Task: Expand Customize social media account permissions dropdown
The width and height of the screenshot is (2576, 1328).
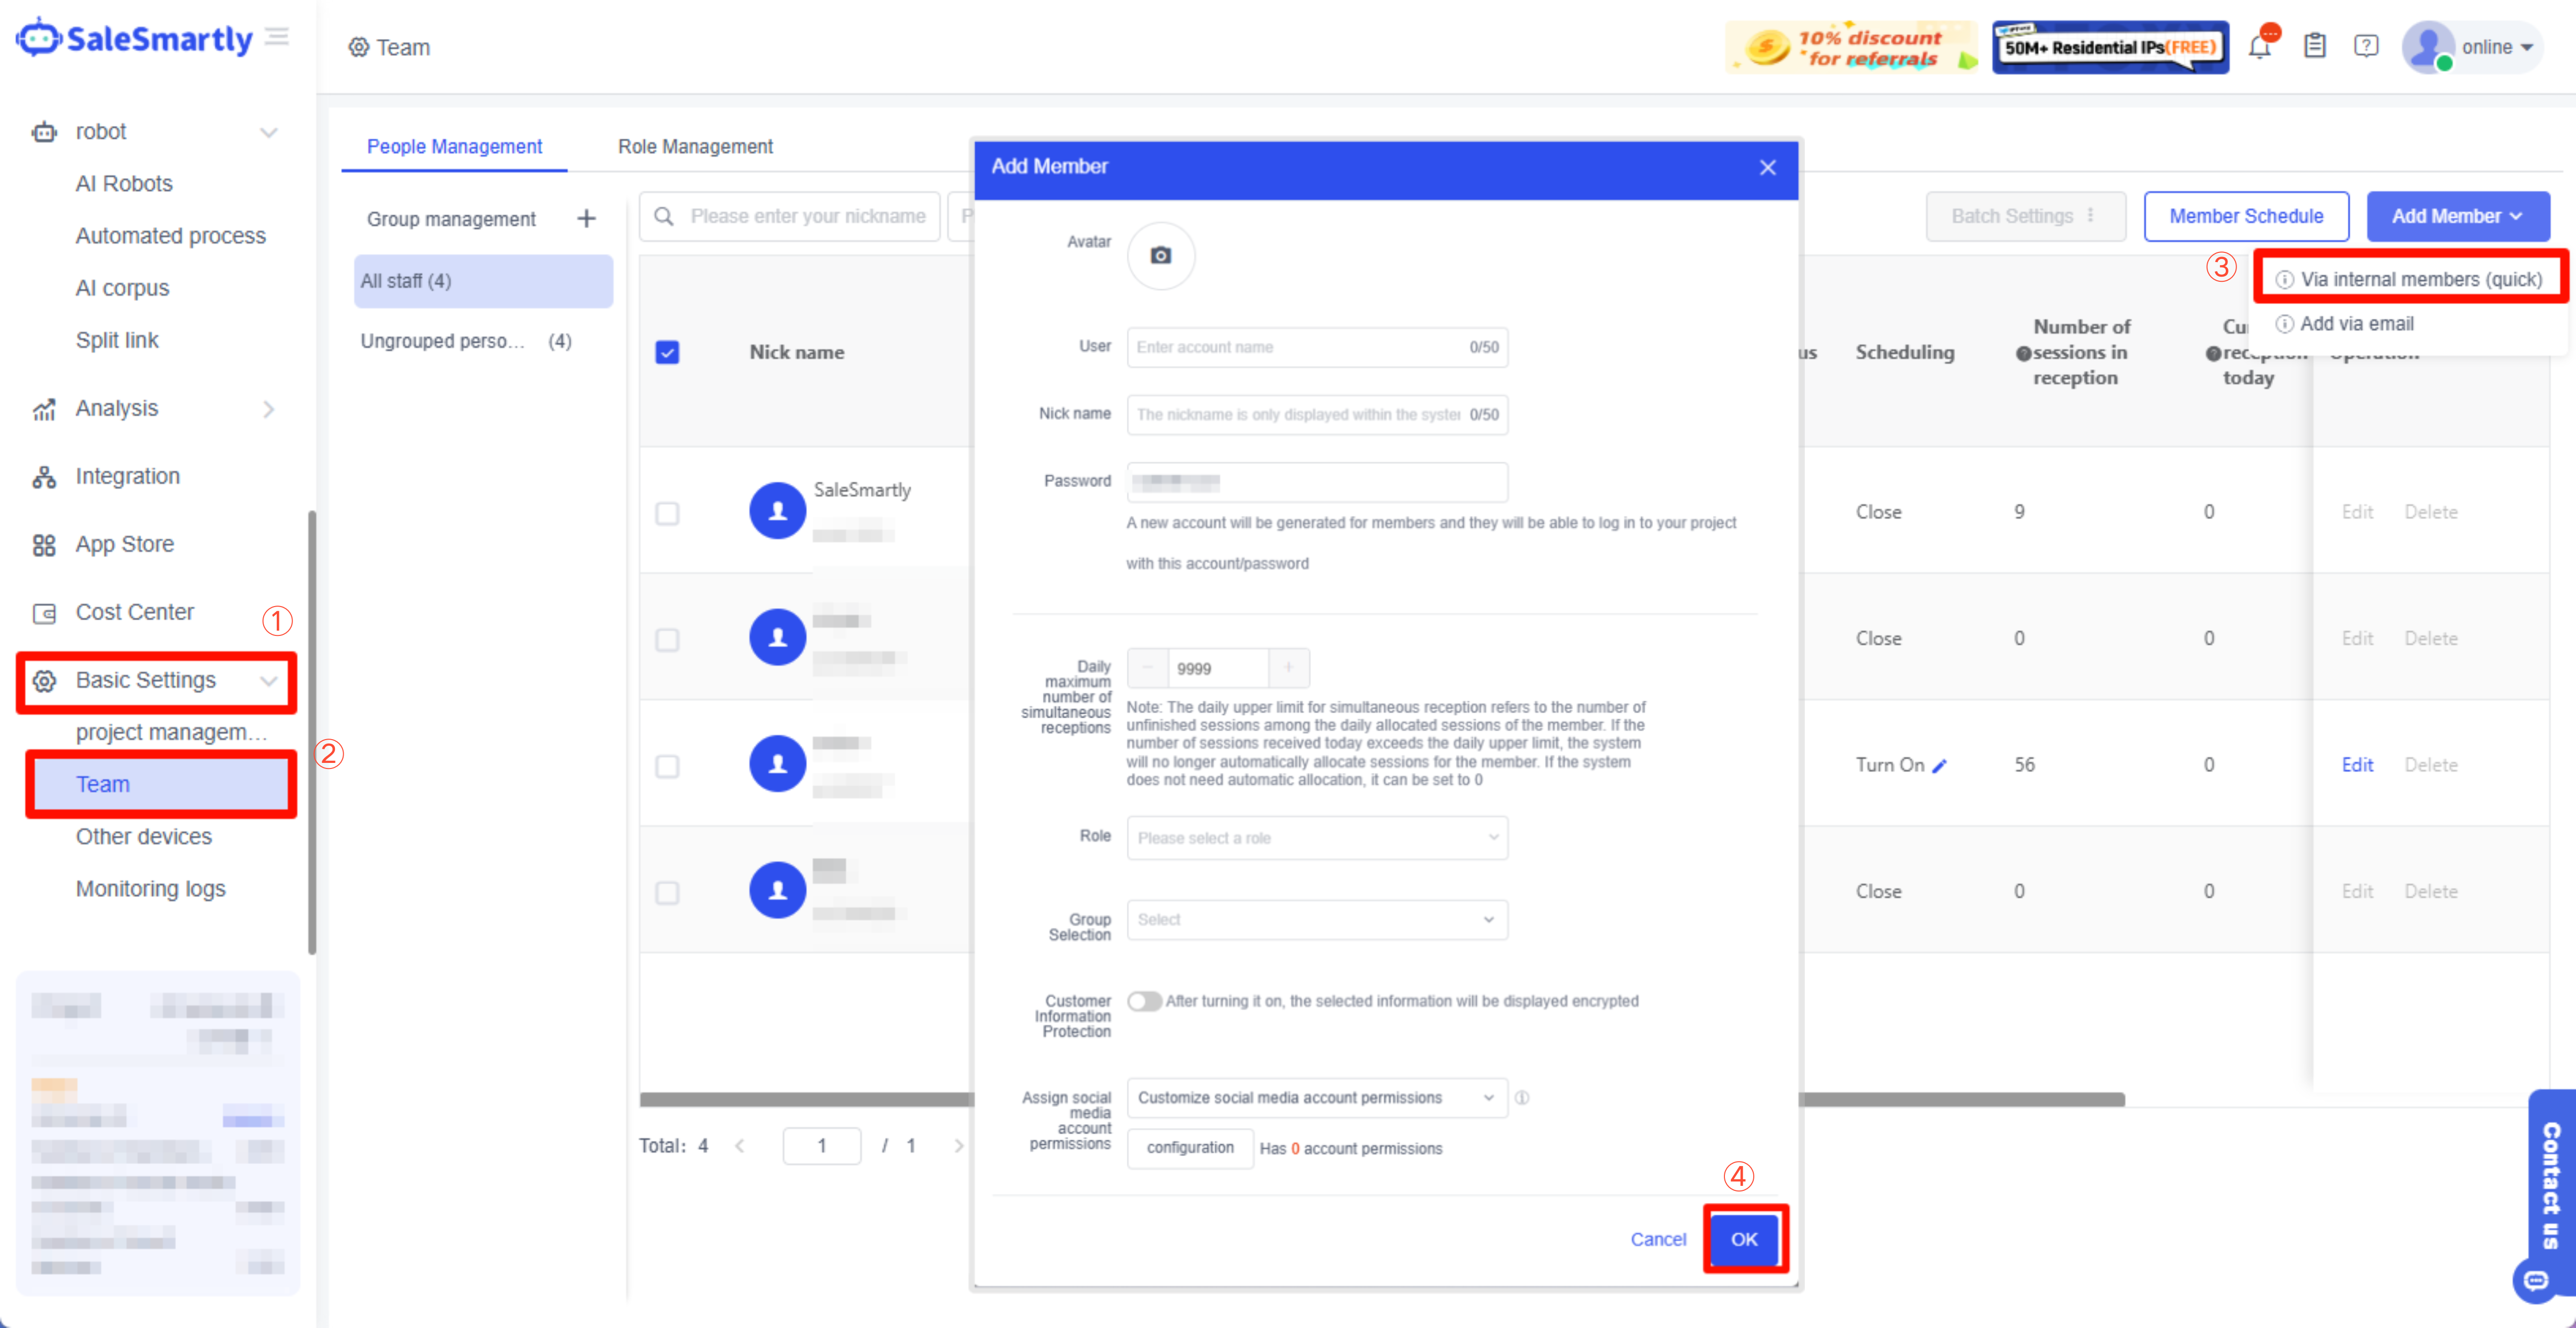Action: [x=1316, y=1098]
